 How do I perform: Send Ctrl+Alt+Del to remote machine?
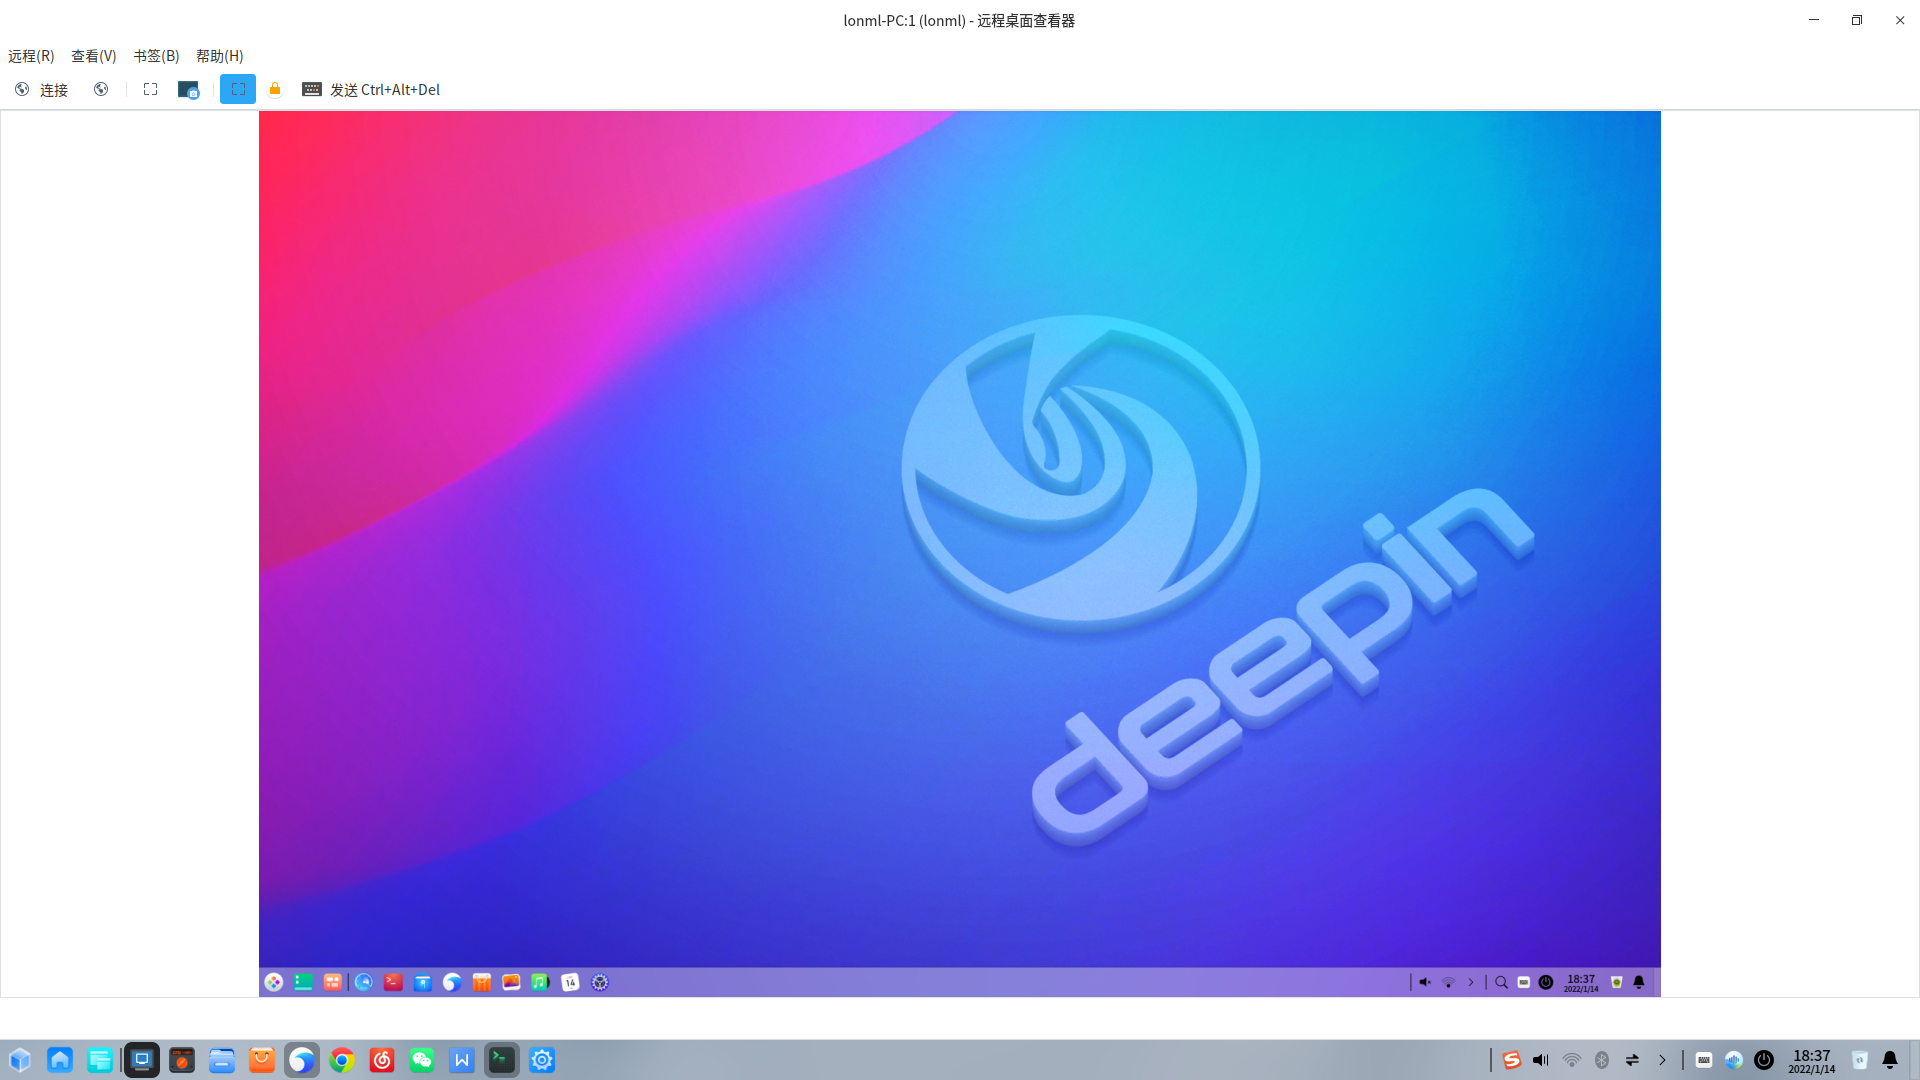(x=371, y=90)
